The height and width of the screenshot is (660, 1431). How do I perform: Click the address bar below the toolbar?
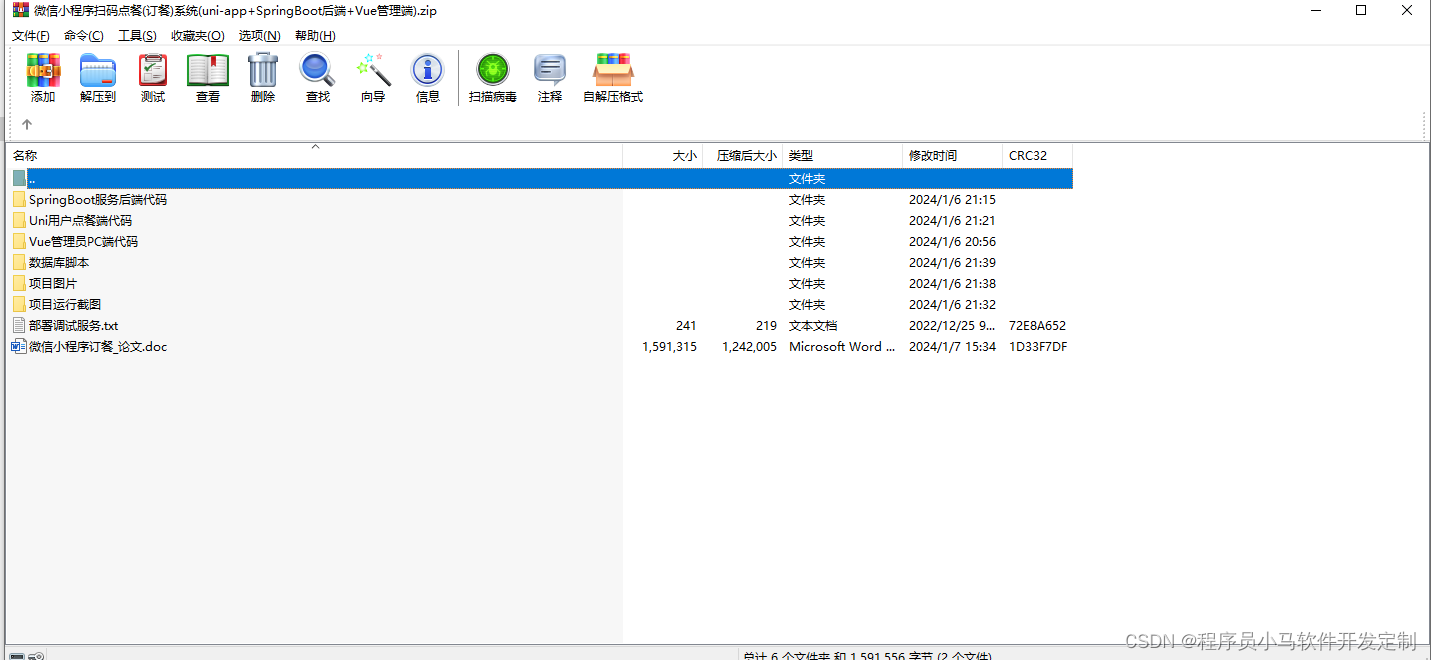tap(700, 125)
